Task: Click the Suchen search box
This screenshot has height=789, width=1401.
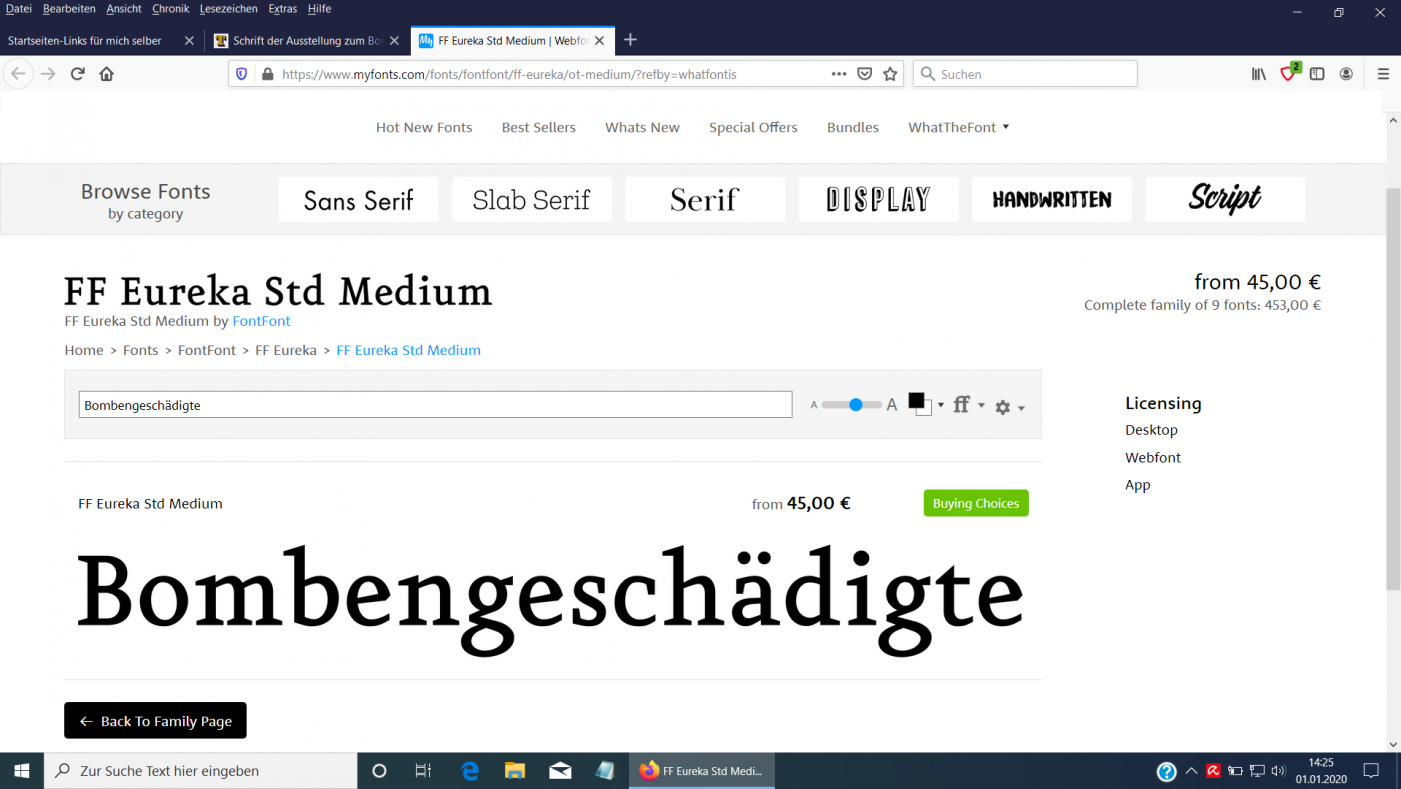Action: 1025,74
